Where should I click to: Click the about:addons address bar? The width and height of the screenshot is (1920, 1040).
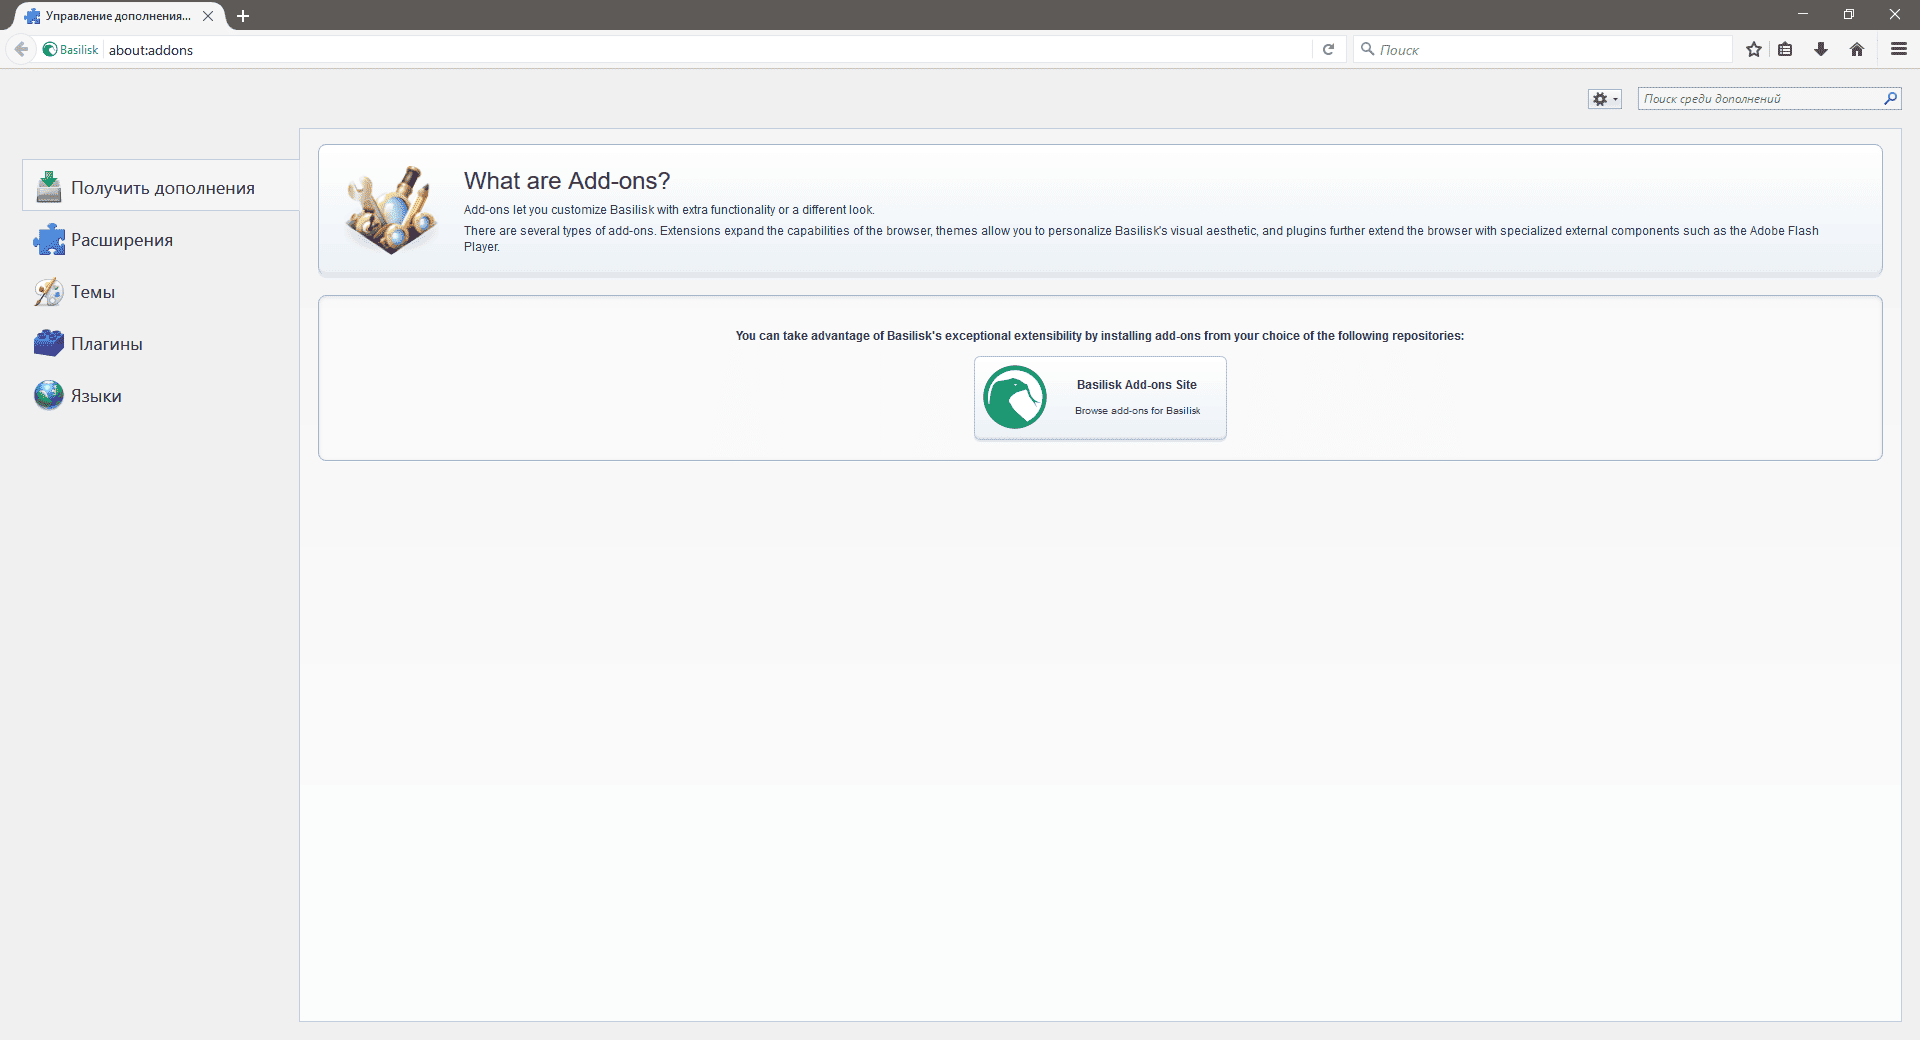[x=706, y=49]
